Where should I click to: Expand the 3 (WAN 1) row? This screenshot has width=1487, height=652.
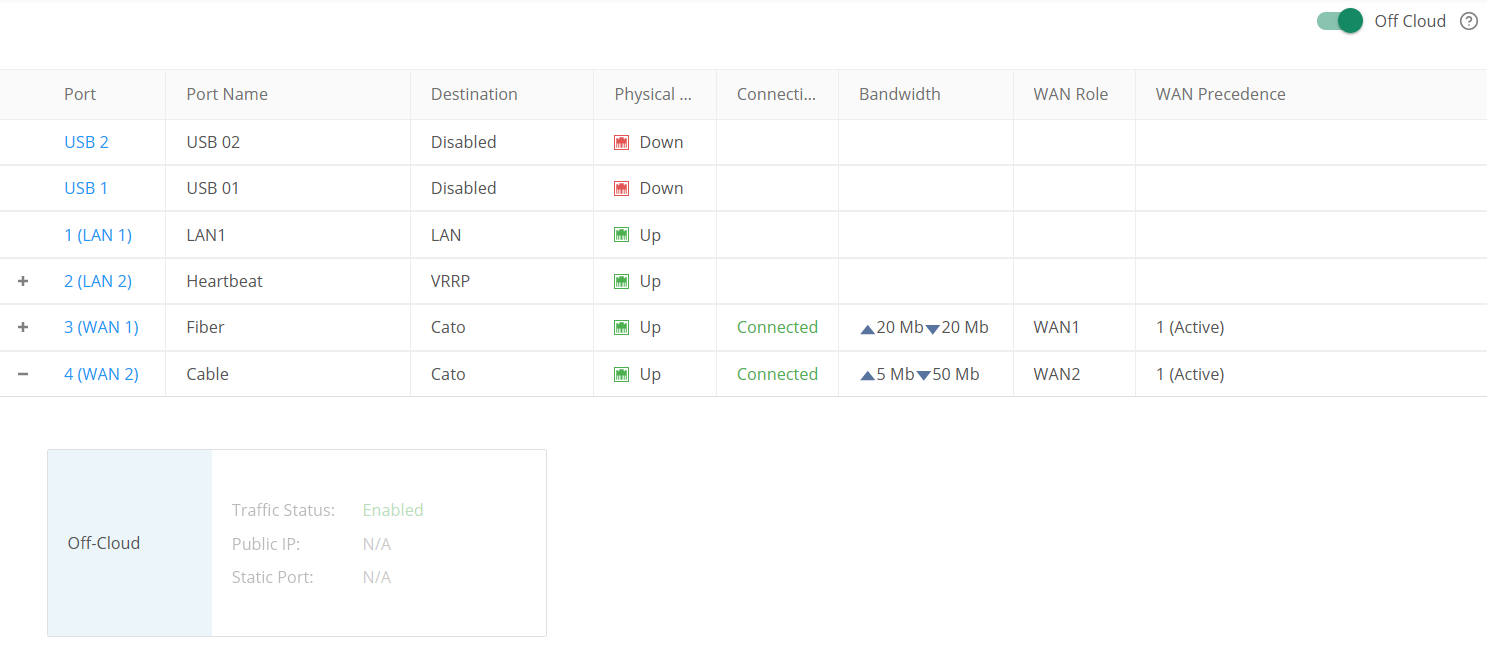coord(23,327)
